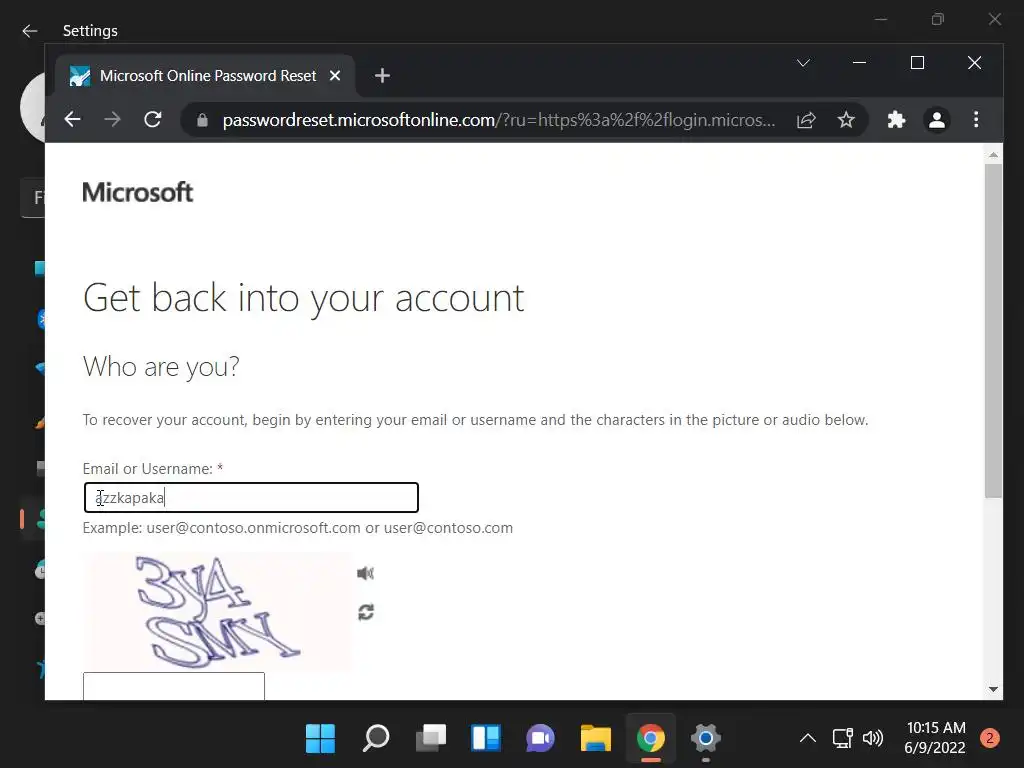The width and height of the screenshot is (1024, 768).
Task: Open taskbar Search
Action: (x=376, y=739)
